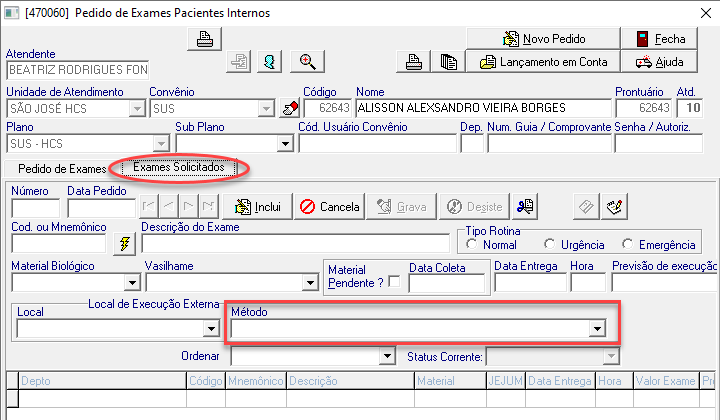Go to next record navigation arrow
Viewport: 720px width, 420px height.
pyautogui.click(x=188, y=206)
